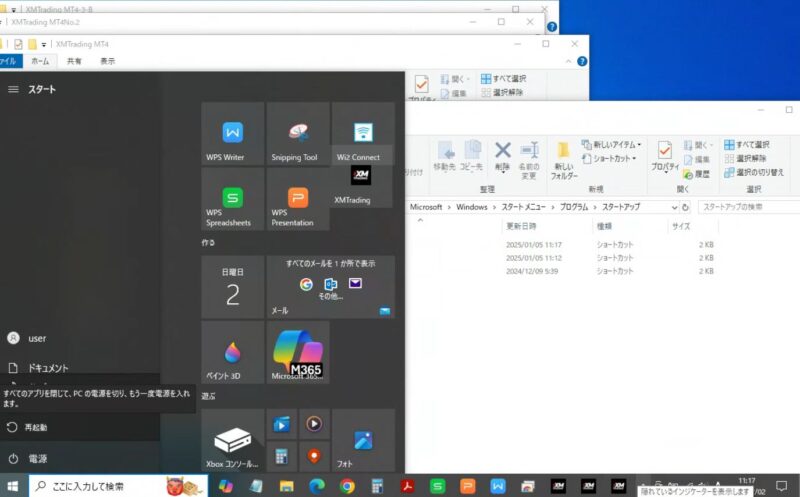Open the Microsoft 365 tile
This screenshot has height=497, width=800.
click(298, 353)
